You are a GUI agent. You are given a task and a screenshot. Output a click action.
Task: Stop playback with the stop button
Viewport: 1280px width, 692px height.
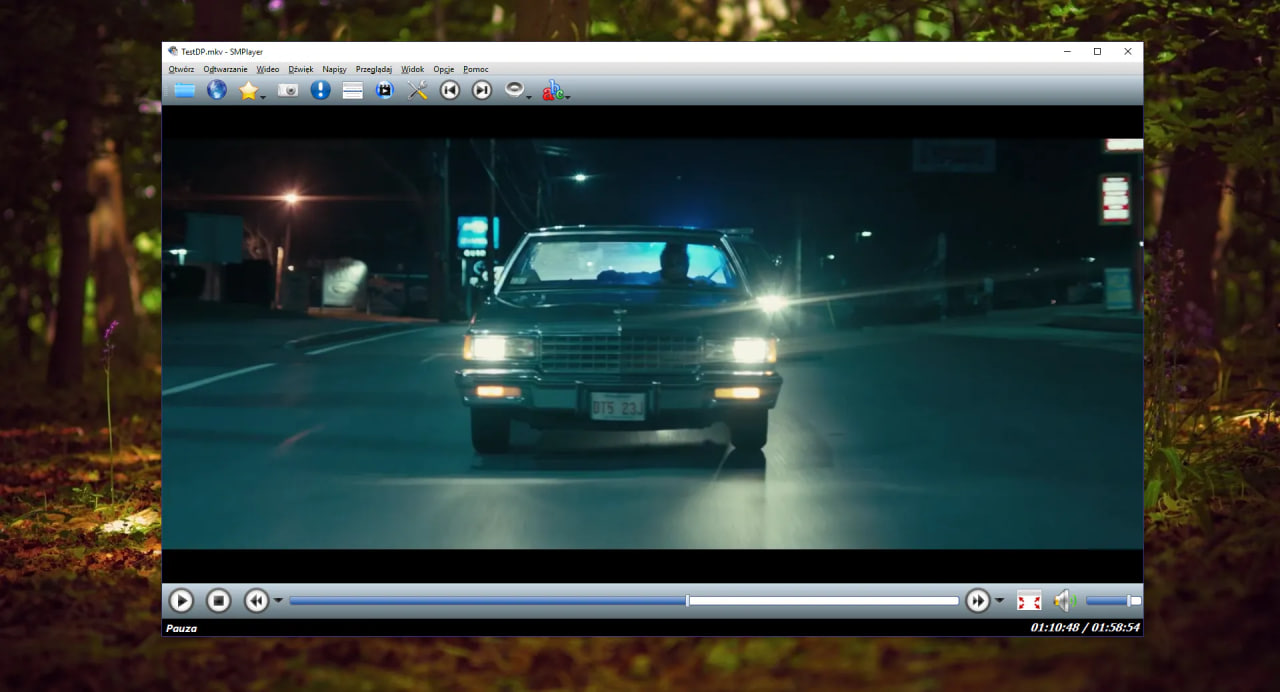pyautogui.click(x=219, y=601)
